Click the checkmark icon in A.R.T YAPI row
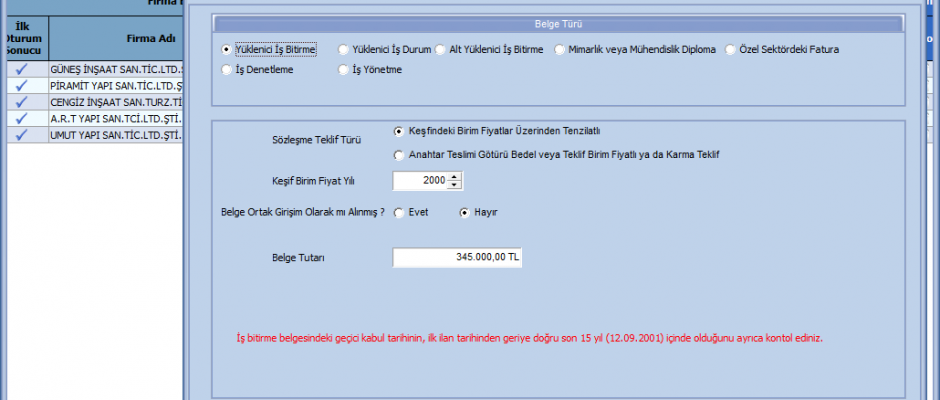The width and height of the screenshot is (940, 400). [22, 118]
